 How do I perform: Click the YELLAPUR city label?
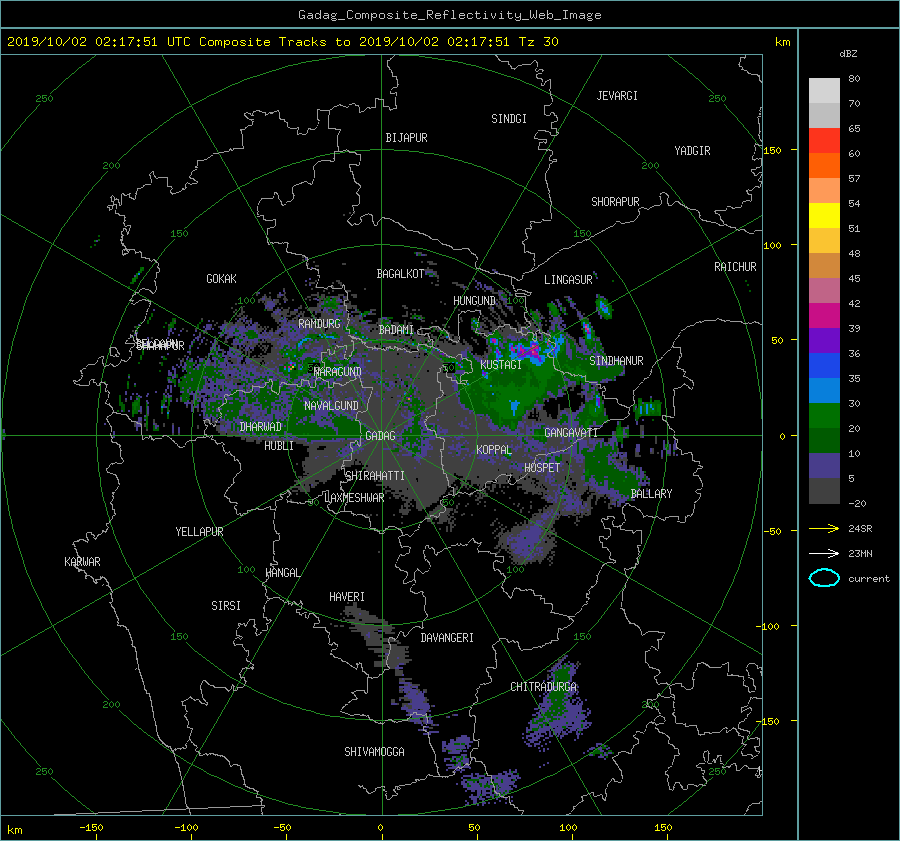pyautogui.click(x=199, y=532)
